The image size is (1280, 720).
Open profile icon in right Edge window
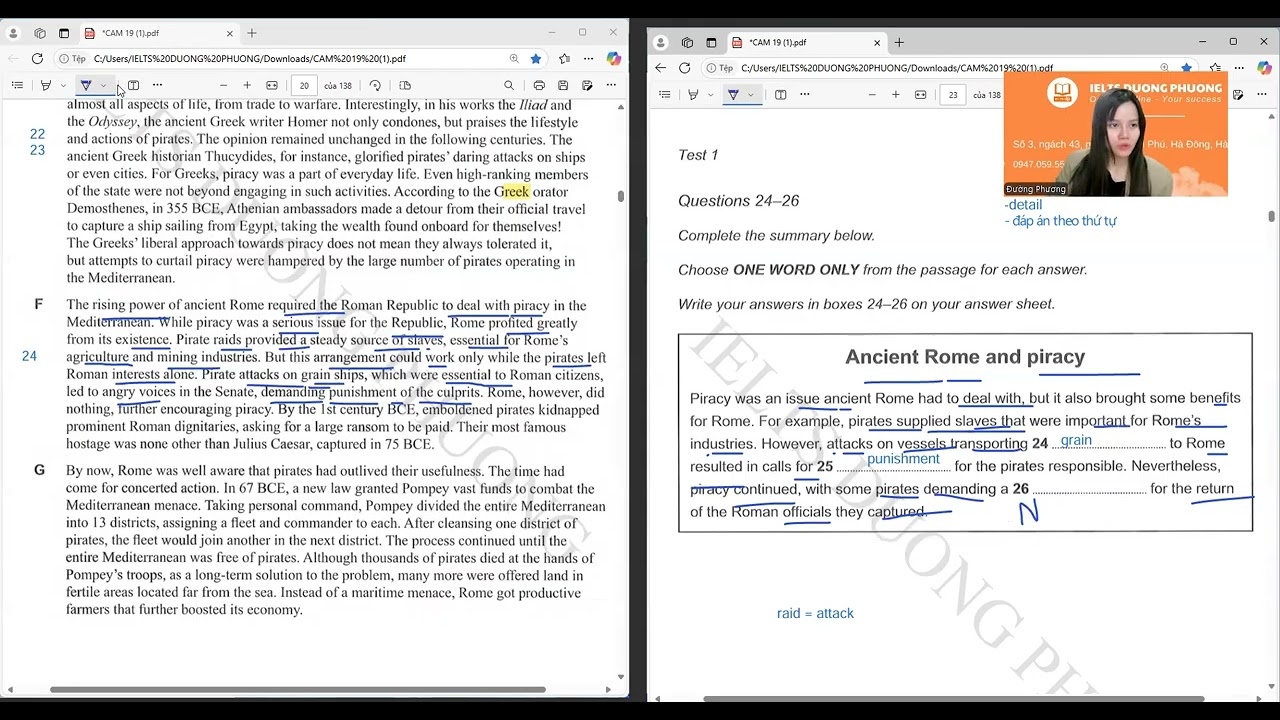tap(663, 43)
